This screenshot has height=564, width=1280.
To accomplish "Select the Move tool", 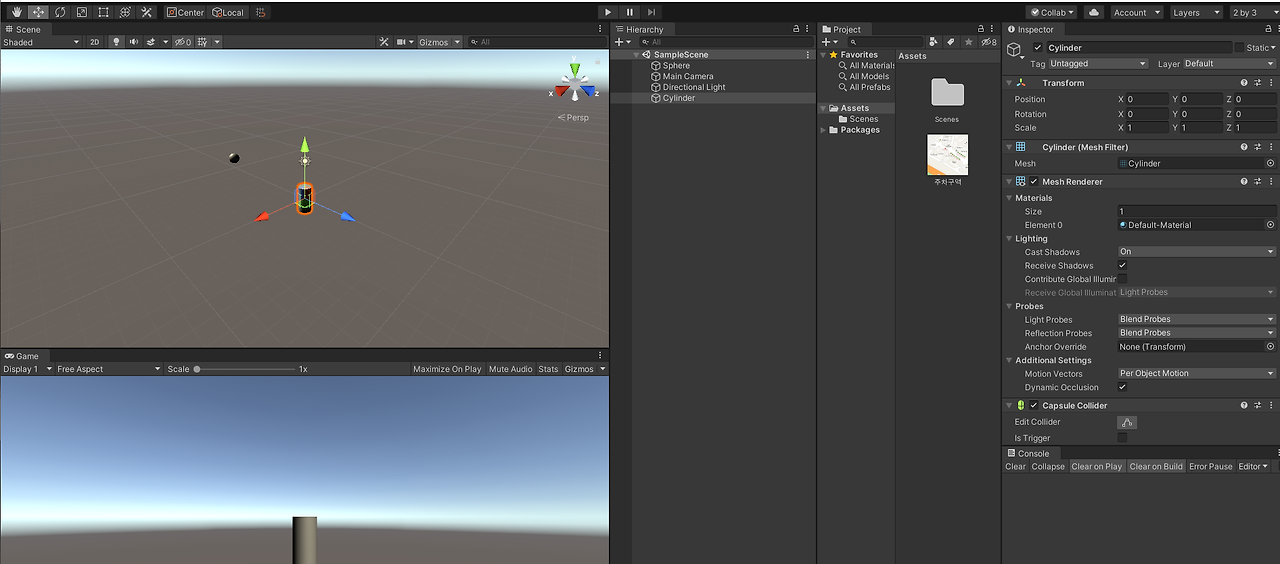I will [x=38, y=12].
